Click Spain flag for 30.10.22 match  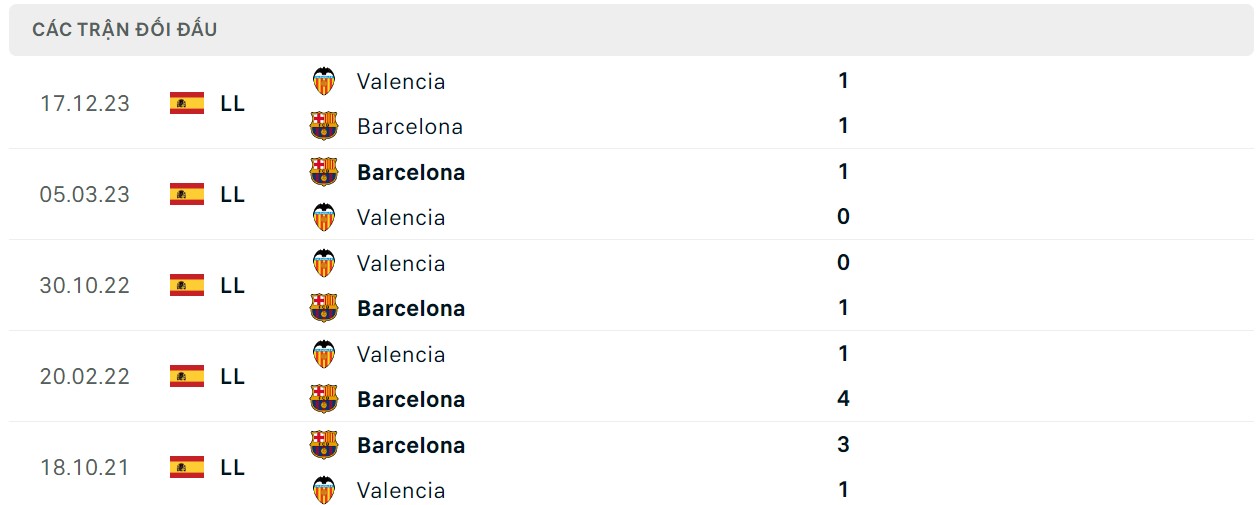(x=187, y=285)
